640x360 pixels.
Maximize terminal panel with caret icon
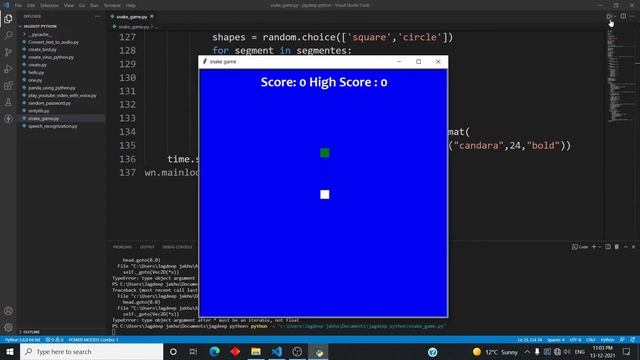point(626,247)
